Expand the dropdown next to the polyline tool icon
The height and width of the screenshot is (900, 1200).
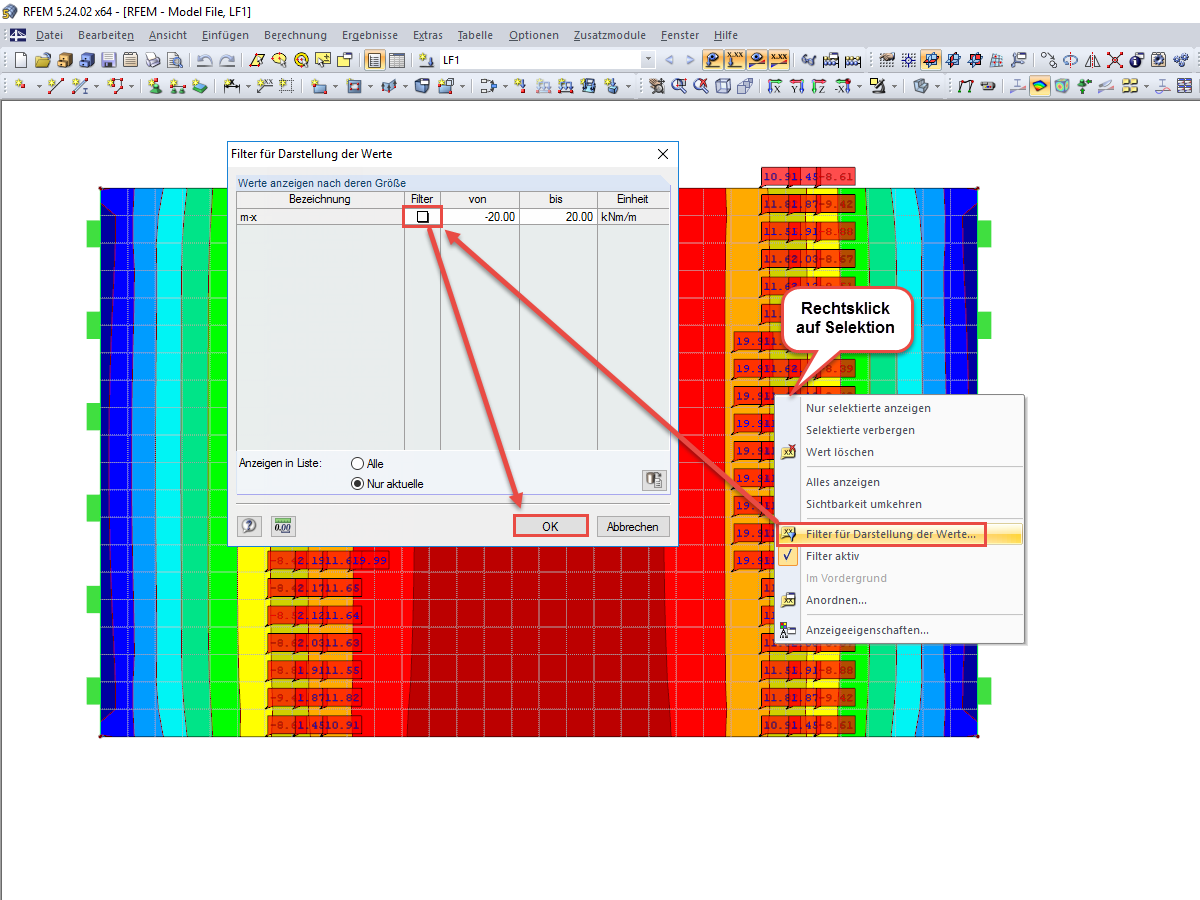(131, 86)
